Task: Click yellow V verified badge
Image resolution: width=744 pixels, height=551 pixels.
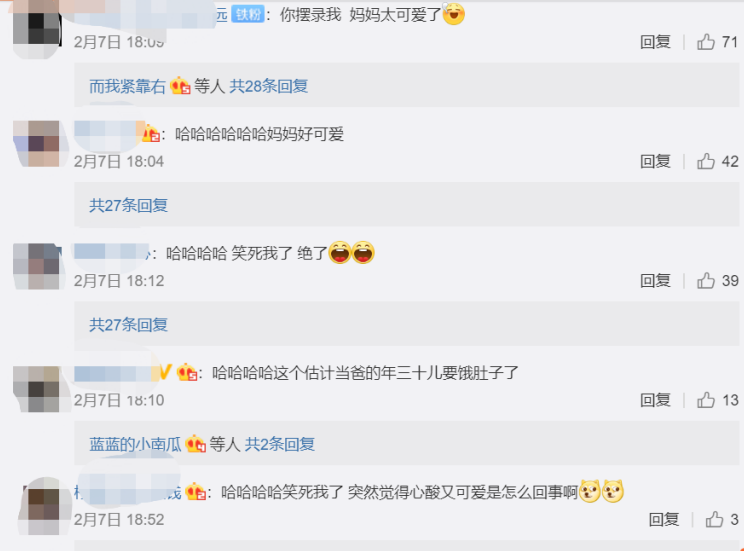Action: point(164,372)
